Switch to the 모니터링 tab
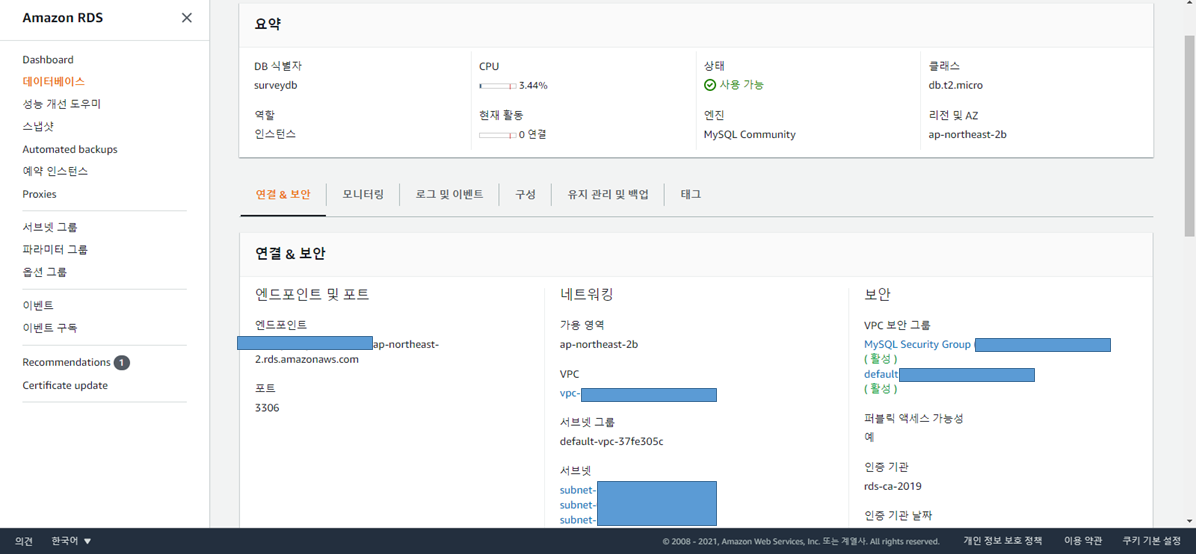Viewport: 1196px width, 554px height. [x=363, y=195]
